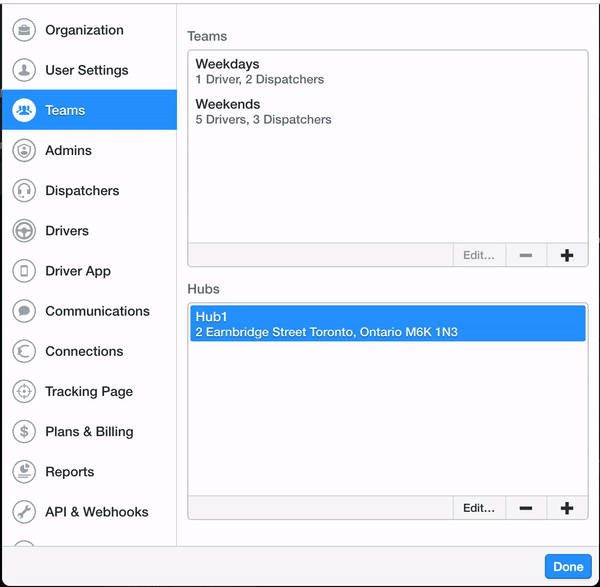Viewport: 600px width, 587px height.
Task: Open the Connections section
Action: click(90, 351)
